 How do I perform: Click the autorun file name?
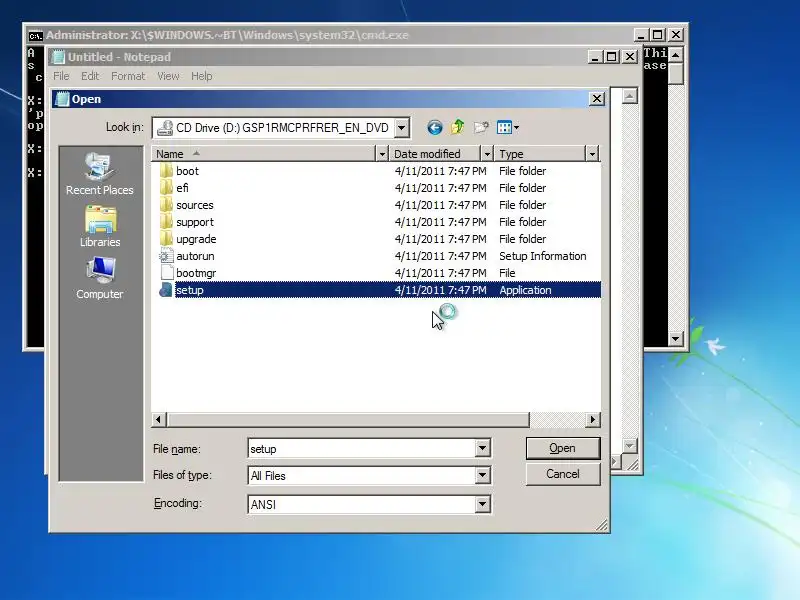(195, 256)
